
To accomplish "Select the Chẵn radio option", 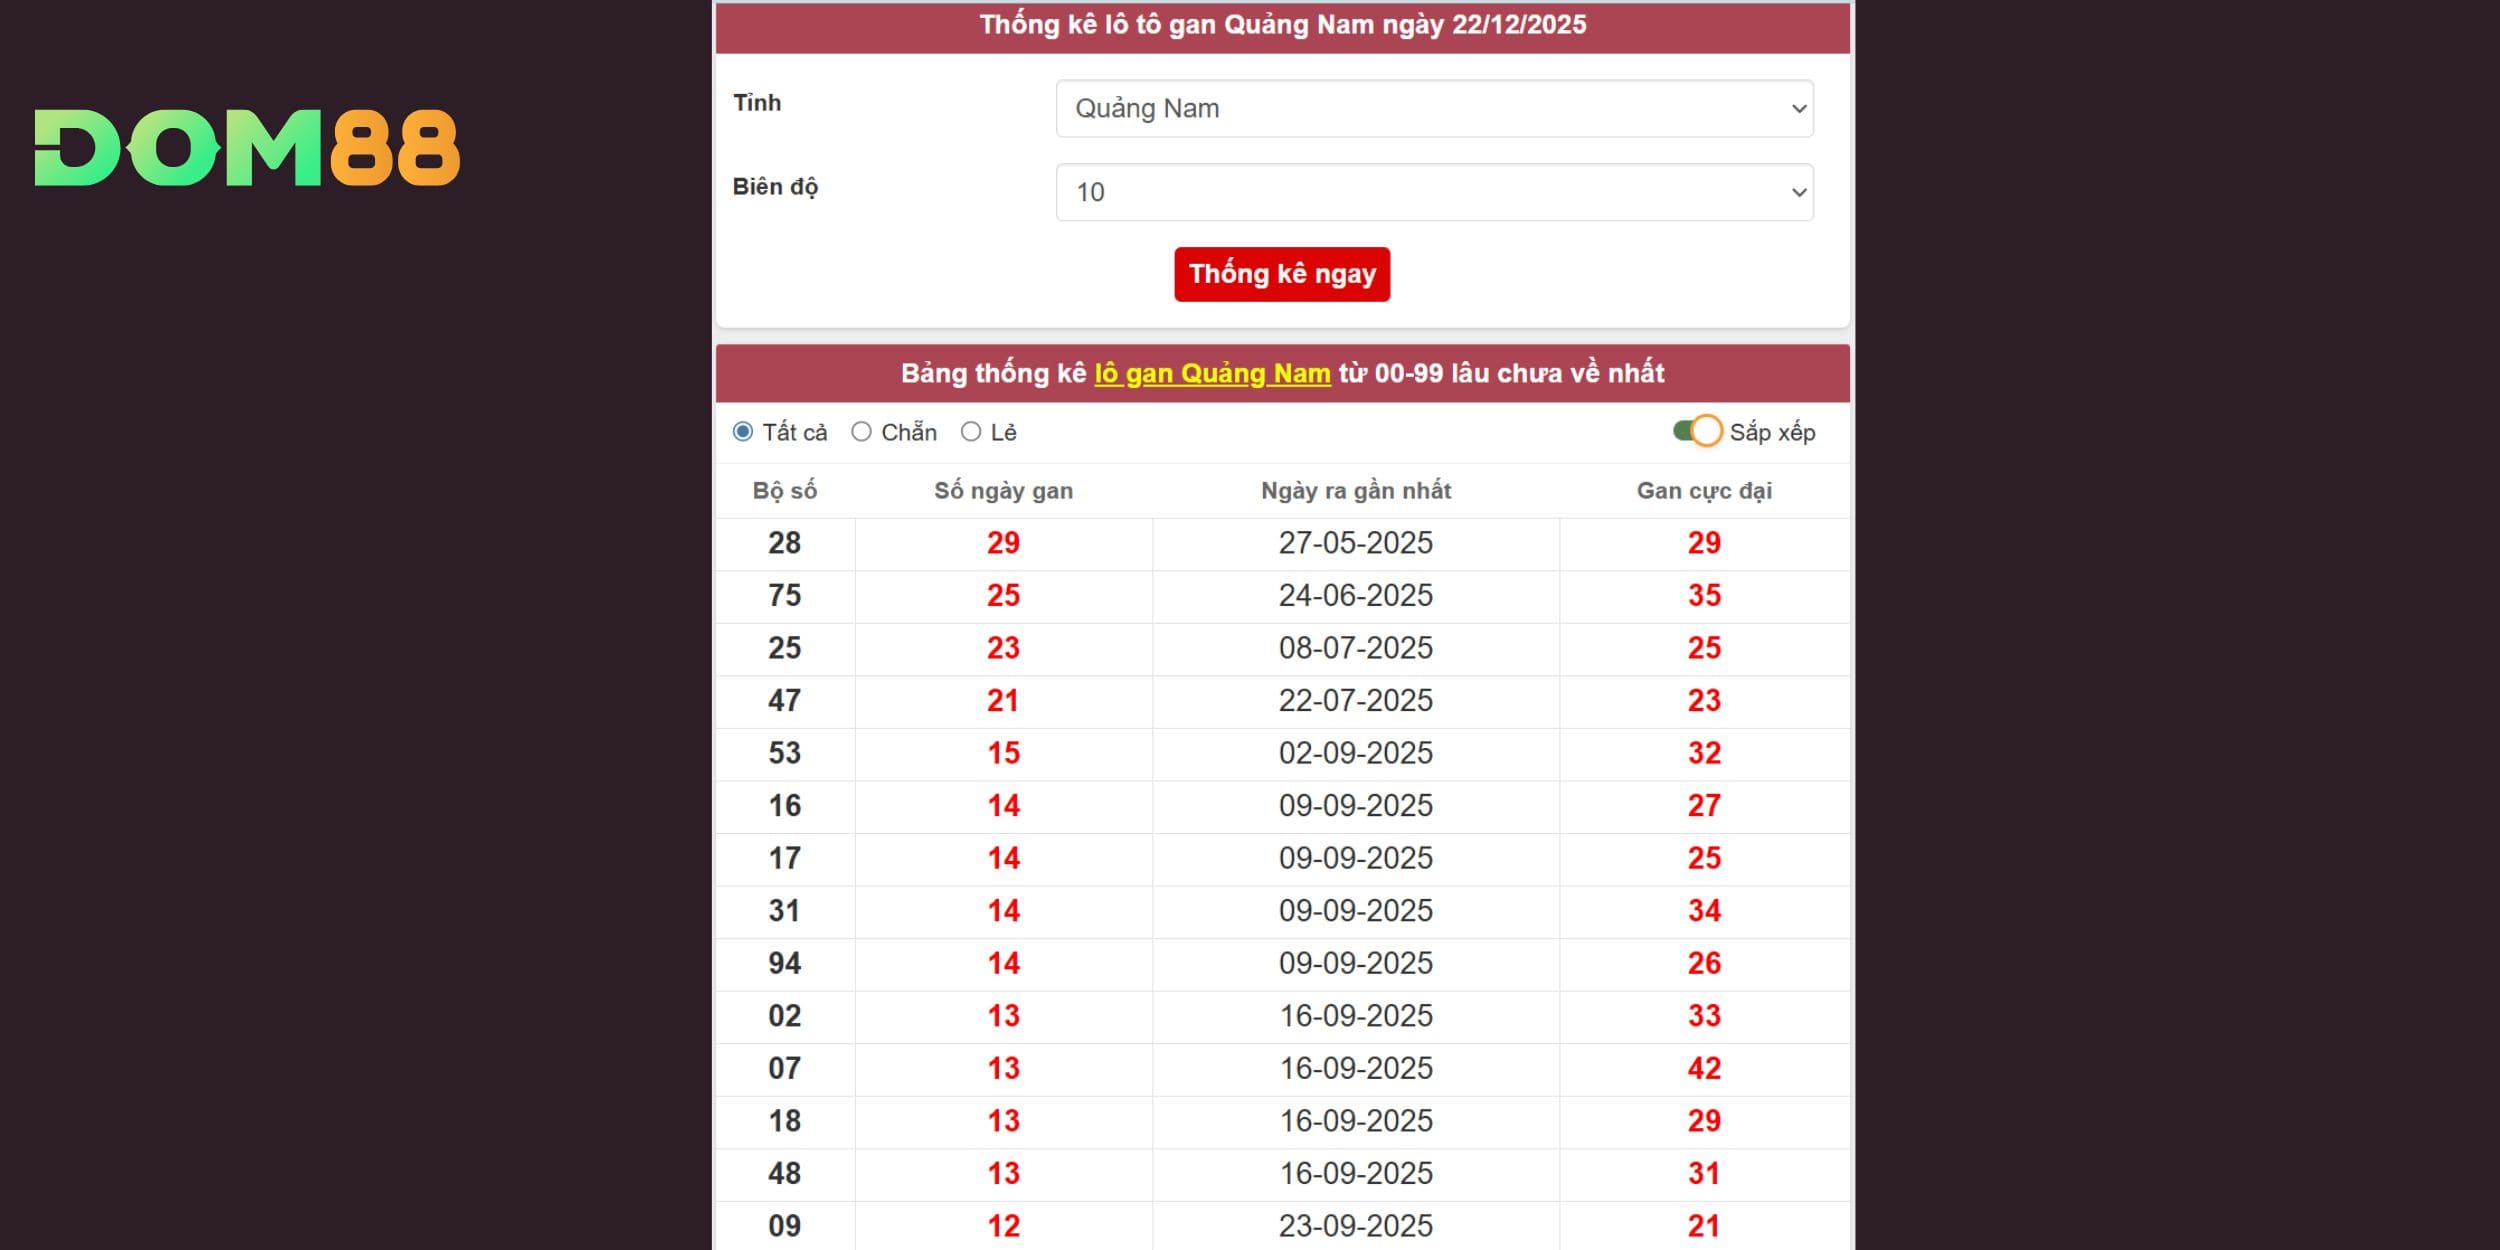I will tap(861, 432).
